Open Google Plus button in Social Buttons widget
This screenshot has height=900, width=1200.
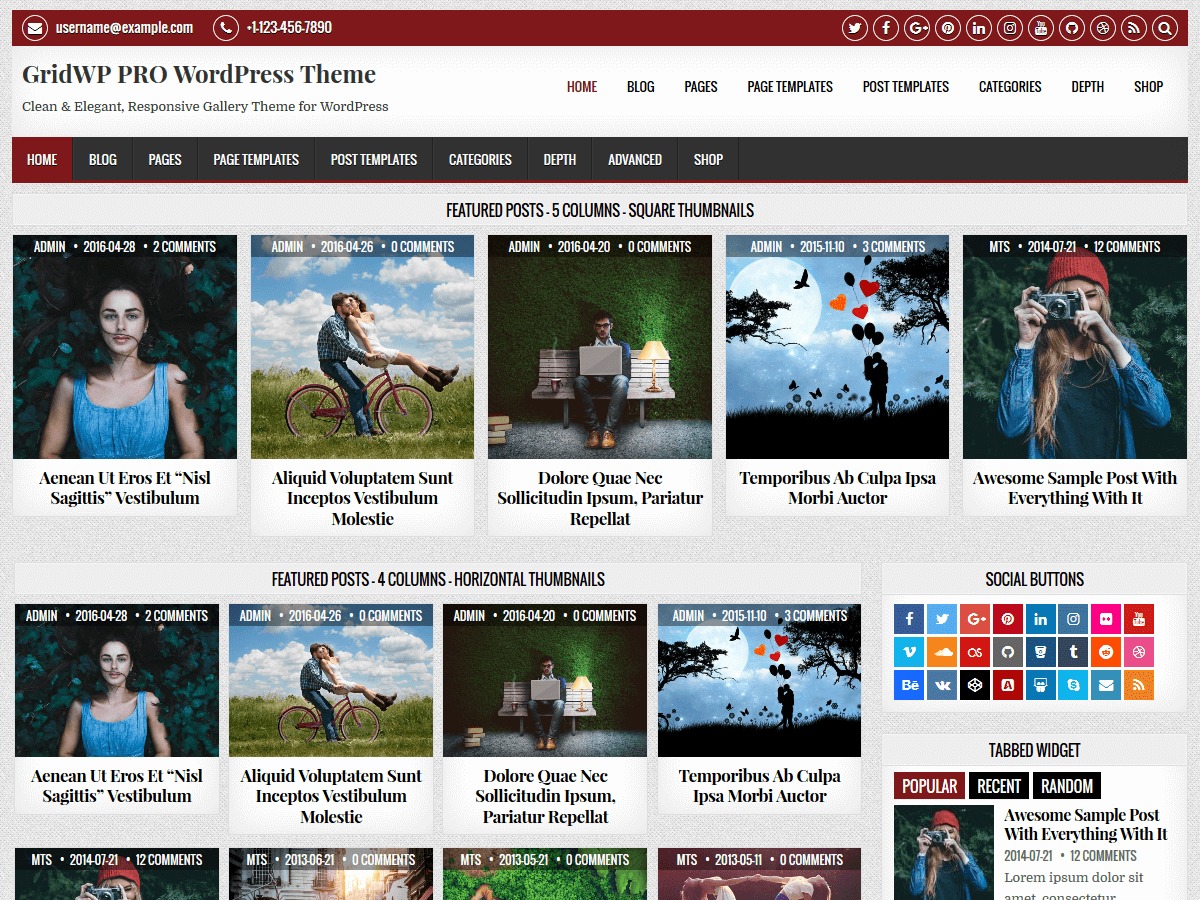point(975,619)
